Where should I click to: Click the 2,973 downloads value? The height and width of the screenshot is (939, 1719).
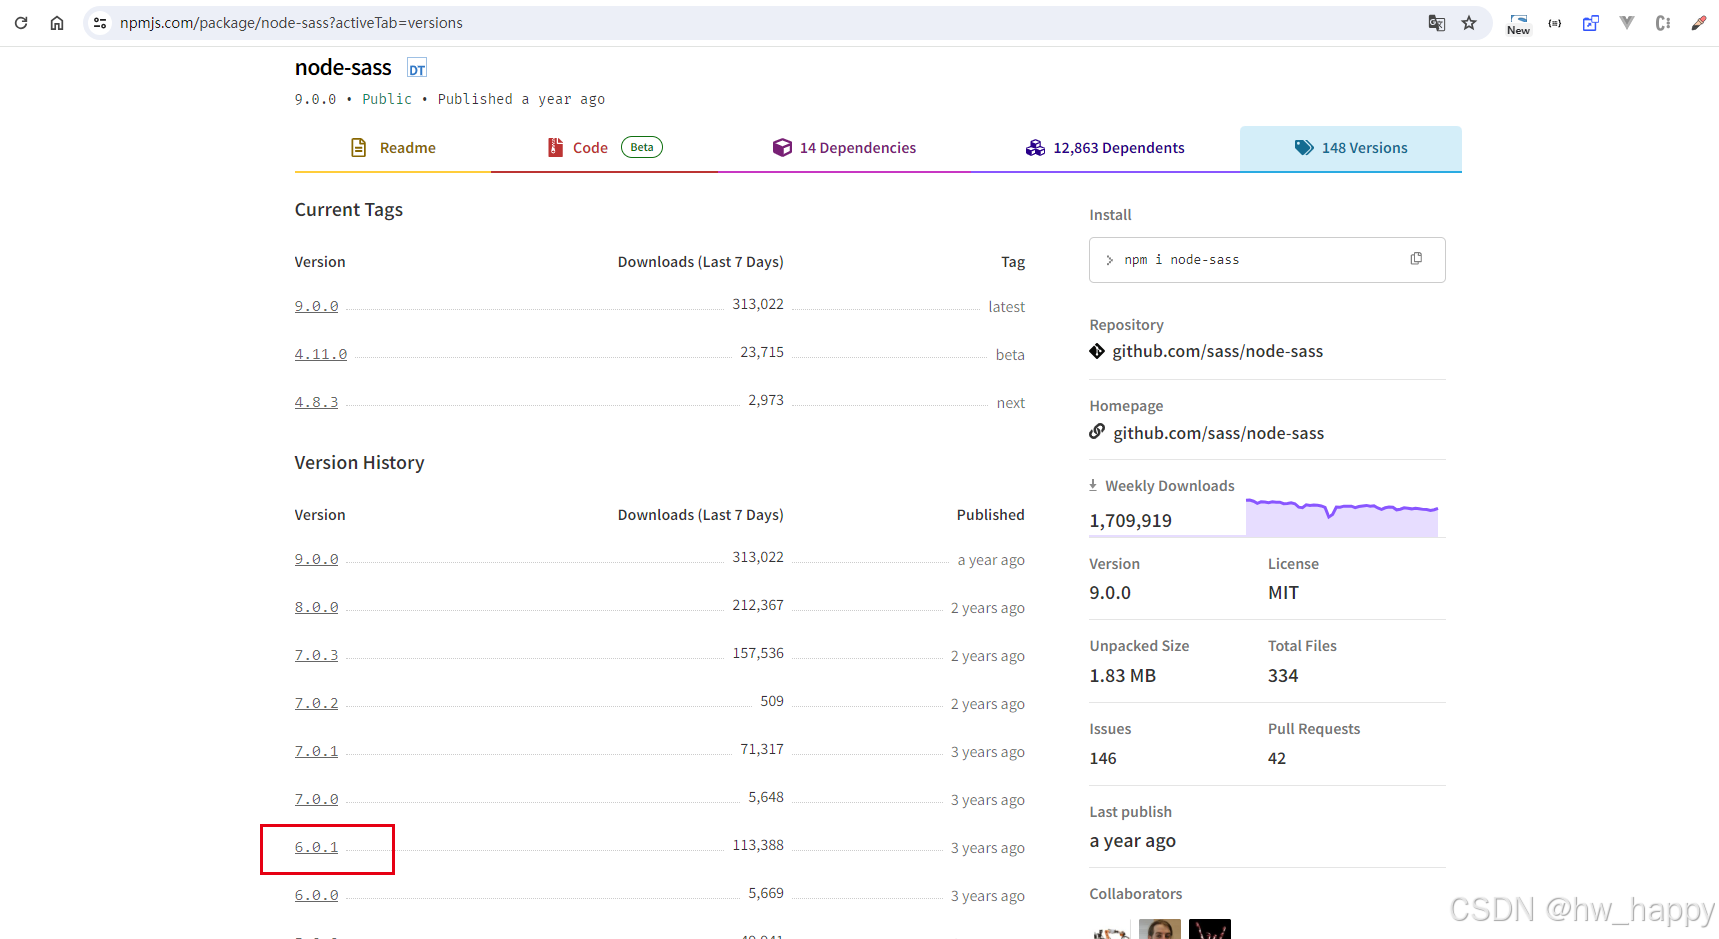point(766,400)
